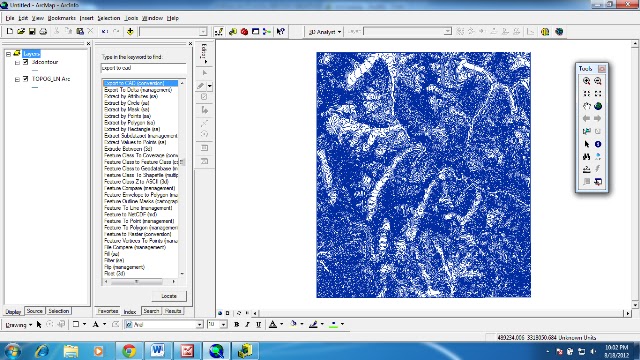This screenshot has height=360, width=640.
Task: Click the Select Features tool
Action: pyautogui.click(x=587, y=131)
